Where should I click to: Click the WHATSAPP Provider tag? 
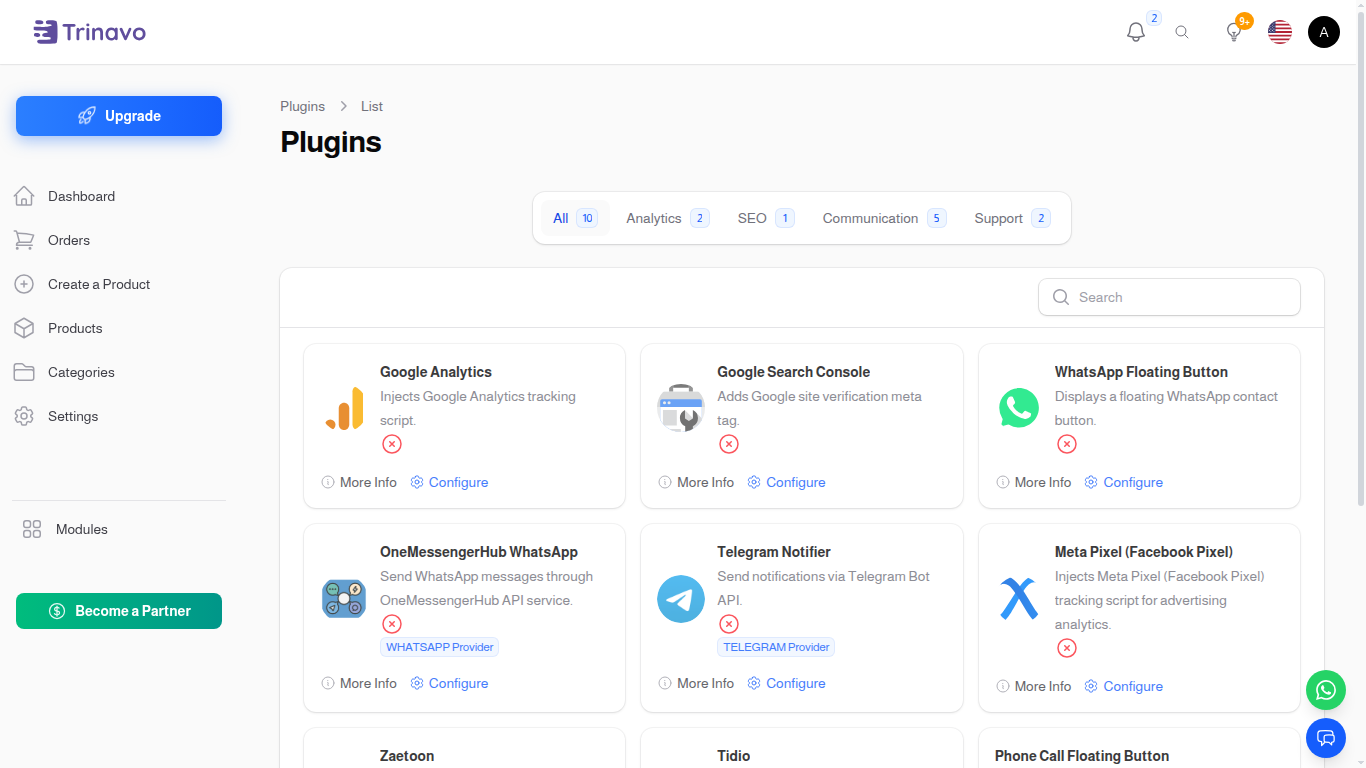pos(440,647)
